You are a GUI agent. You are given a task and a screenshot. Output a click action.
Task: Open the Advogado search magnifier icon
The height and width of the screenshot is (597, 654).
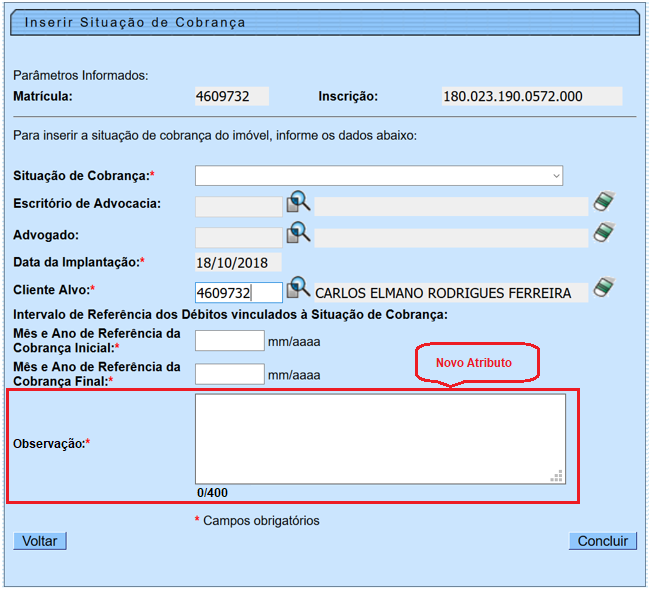299,234
